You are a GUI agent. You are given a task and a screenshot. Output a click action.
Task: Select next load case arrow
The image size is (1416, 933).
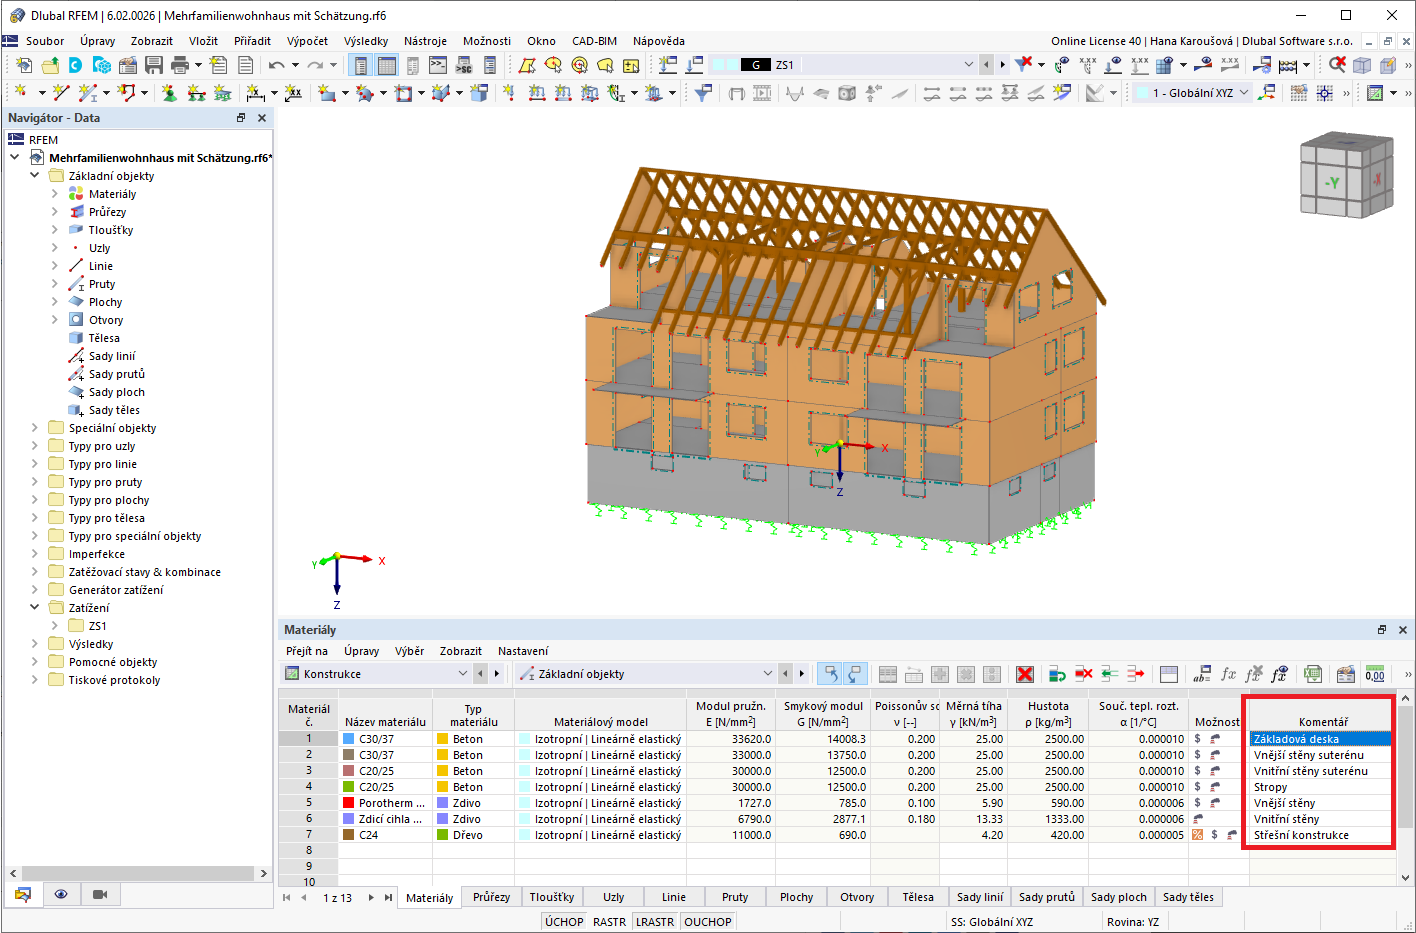click(x=1003, y=65)
